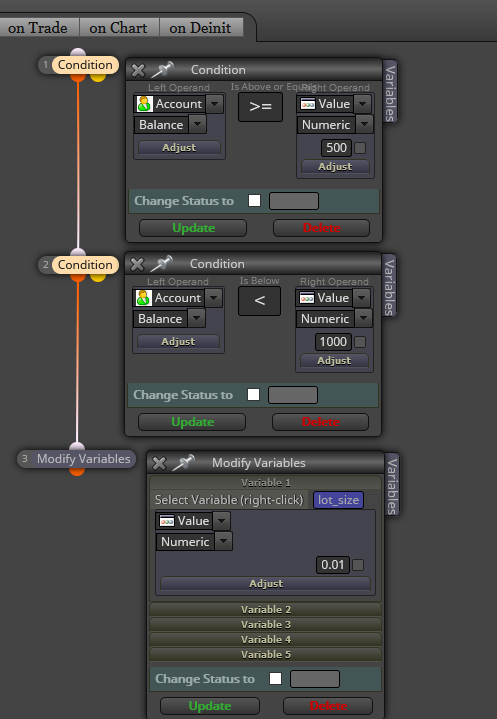Switch to the on Chart tab

(x=119, y=28)
